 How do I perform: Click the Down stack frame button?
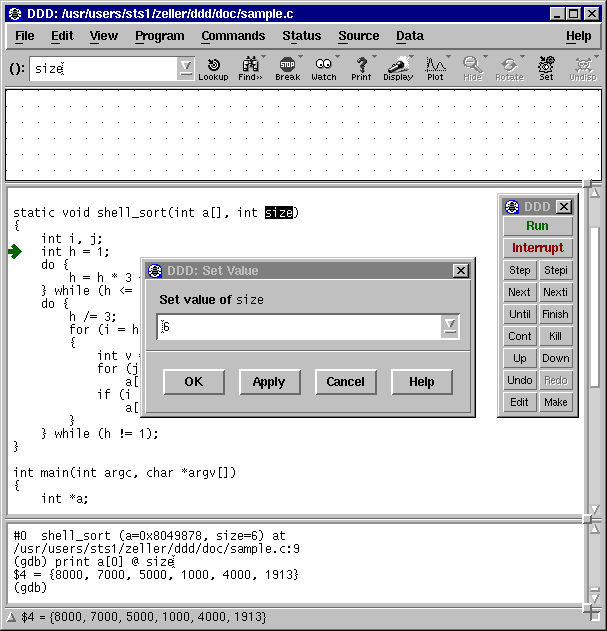pos(555,358)
